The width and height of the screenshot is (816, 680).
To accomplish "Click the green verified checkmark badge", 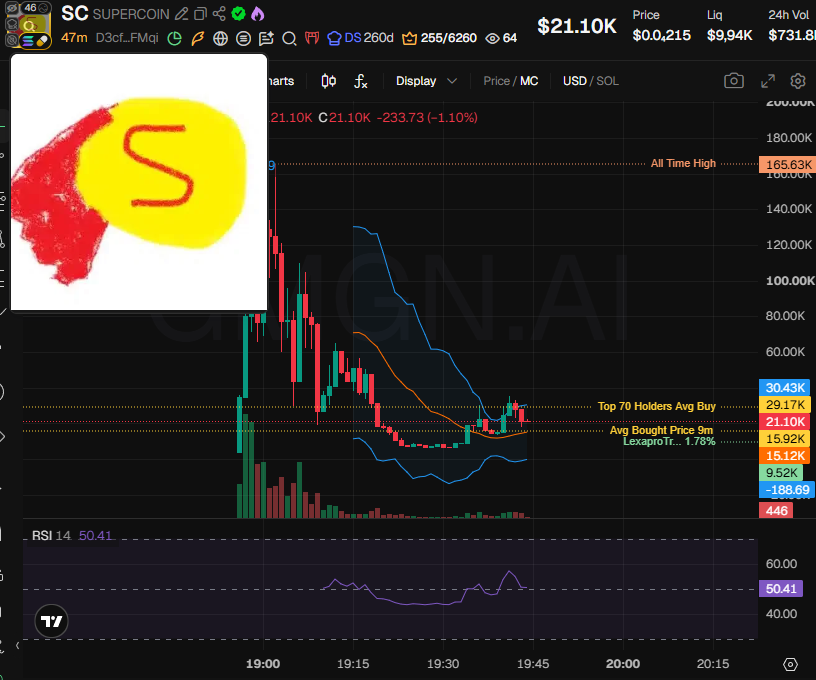I will [238, 14].
